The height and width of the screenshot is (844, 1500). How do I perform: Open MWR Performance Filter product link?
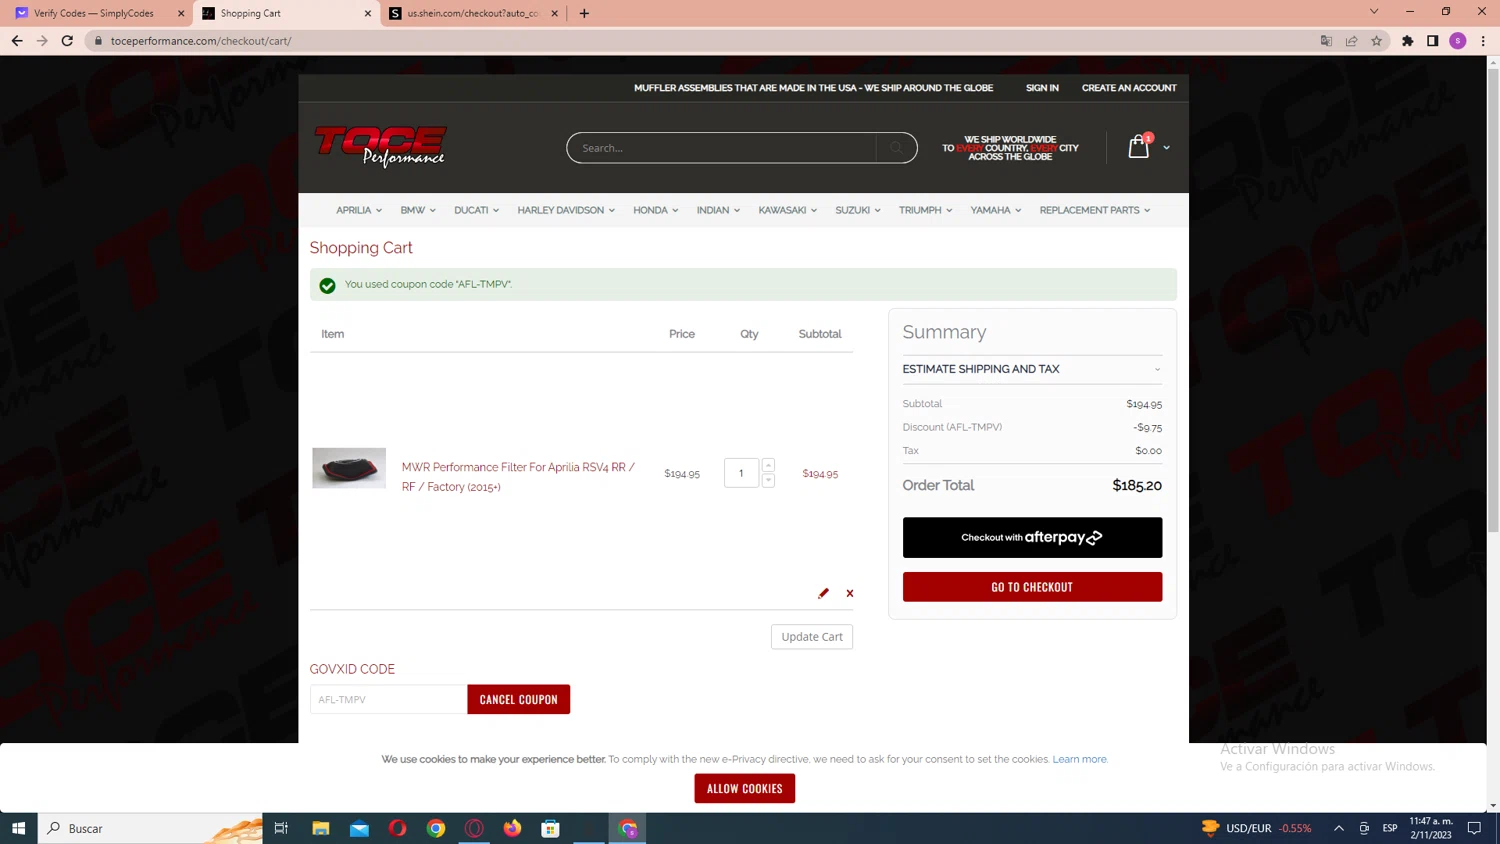click(x=518, y=477)
